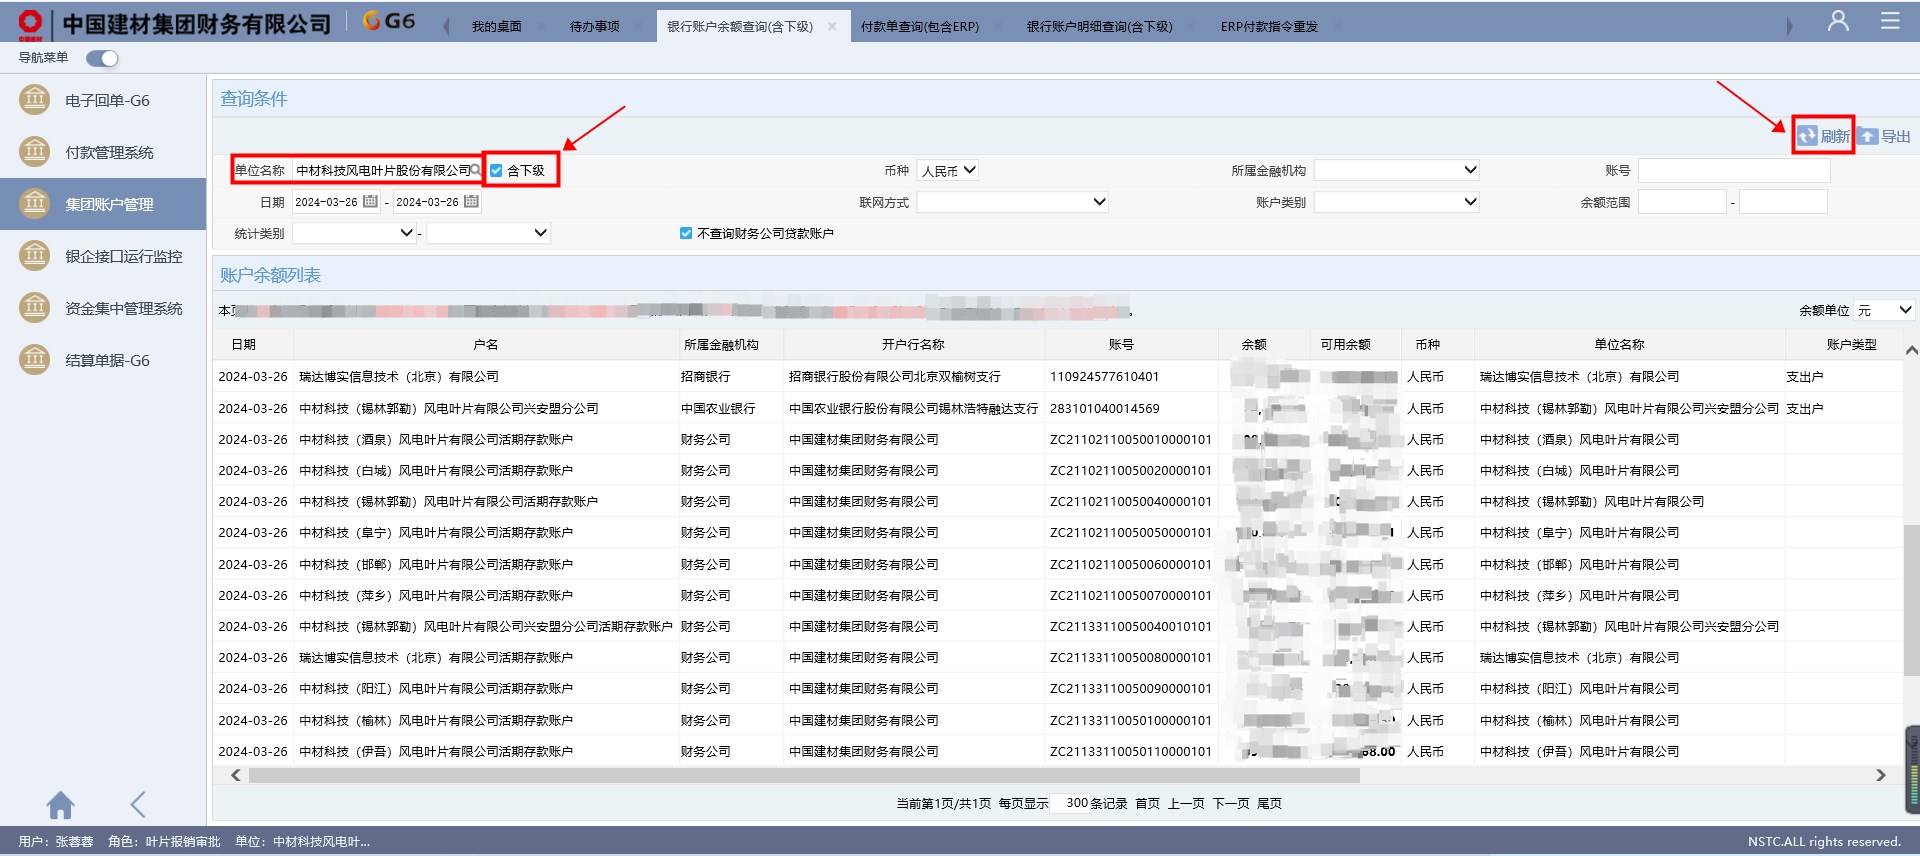Image resolution: width=1920 pixels, height=856 pixels.
Task: Click the 单位名称 input field
Action: [382, 171]
